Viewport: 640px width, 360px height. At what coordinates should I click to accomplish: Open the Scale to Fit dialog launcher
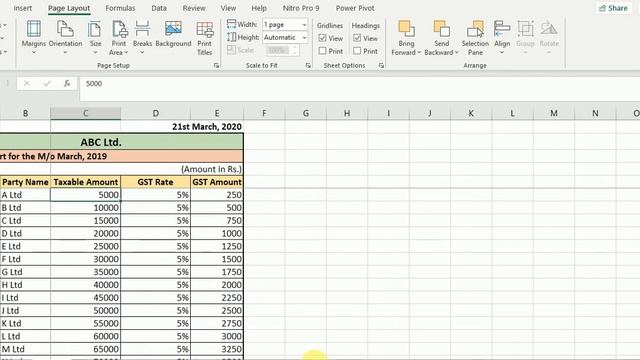point(308,65)
